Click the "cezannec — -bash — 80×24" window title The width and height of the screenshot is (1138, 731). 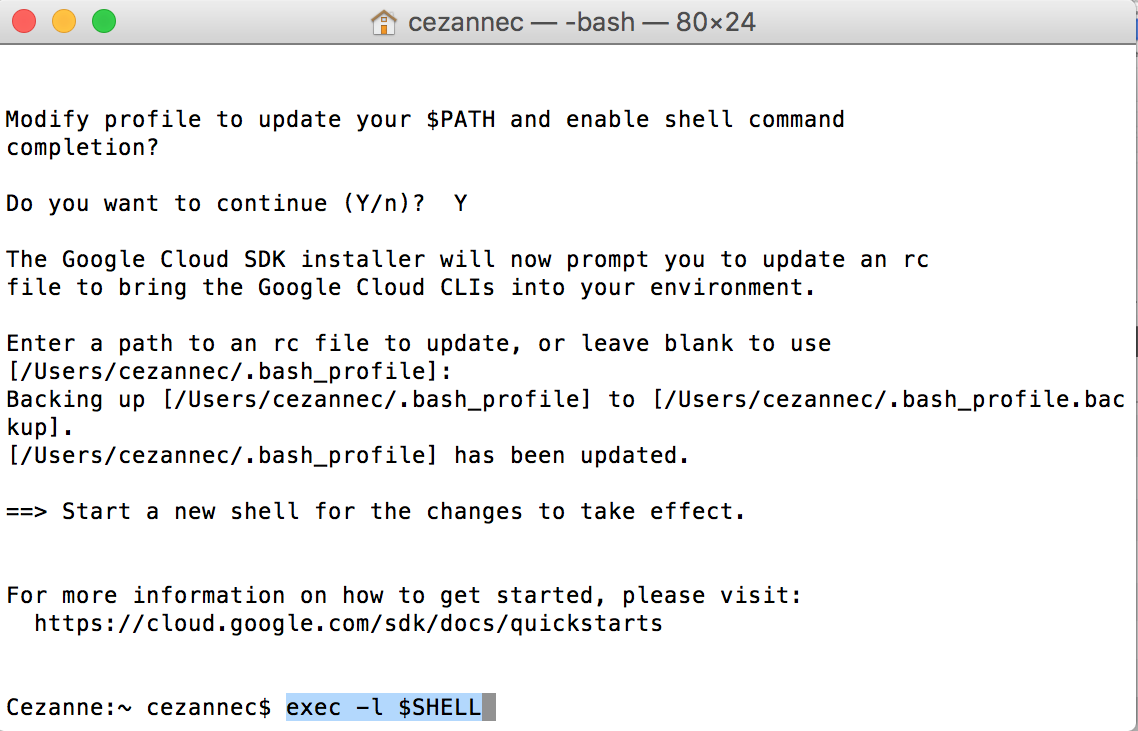(x=584, y=22)
